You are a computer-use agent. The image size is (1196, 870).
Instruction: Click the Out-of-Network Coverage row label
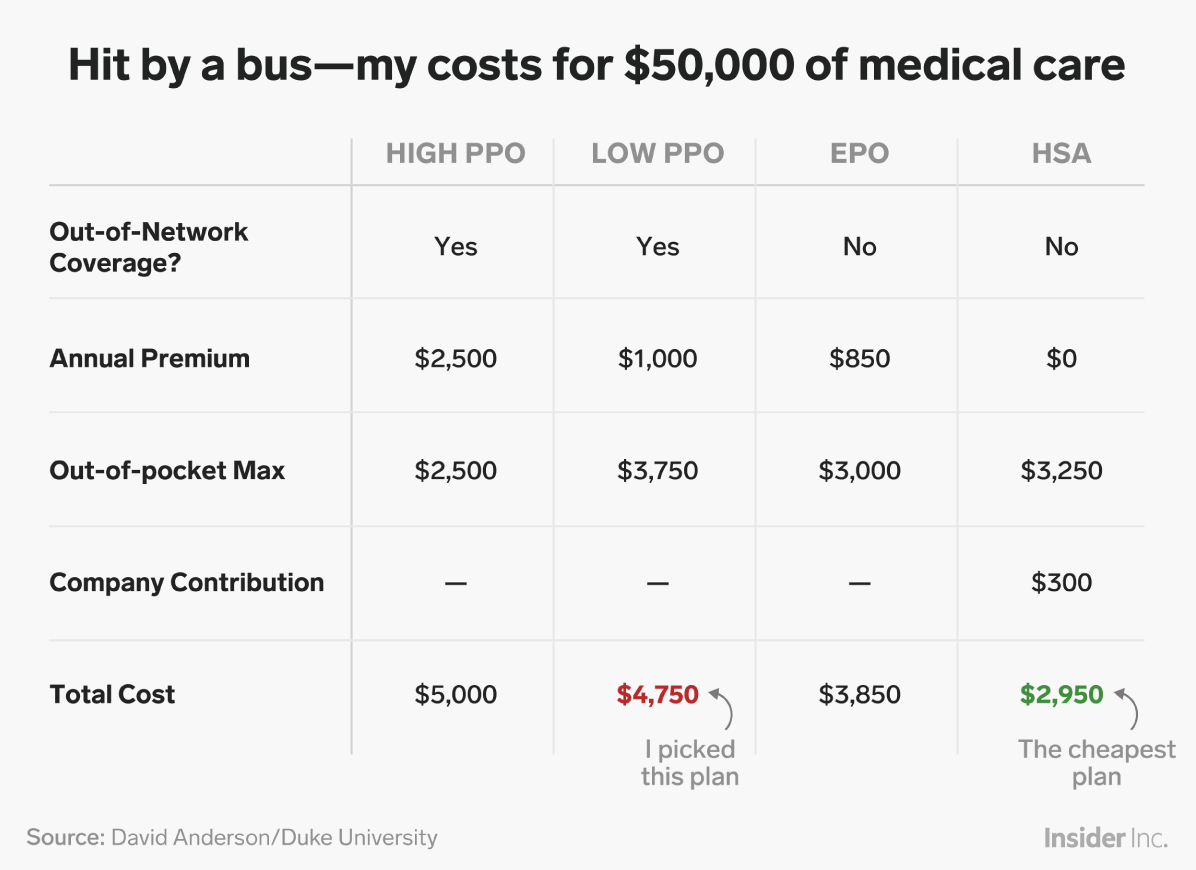149,247
